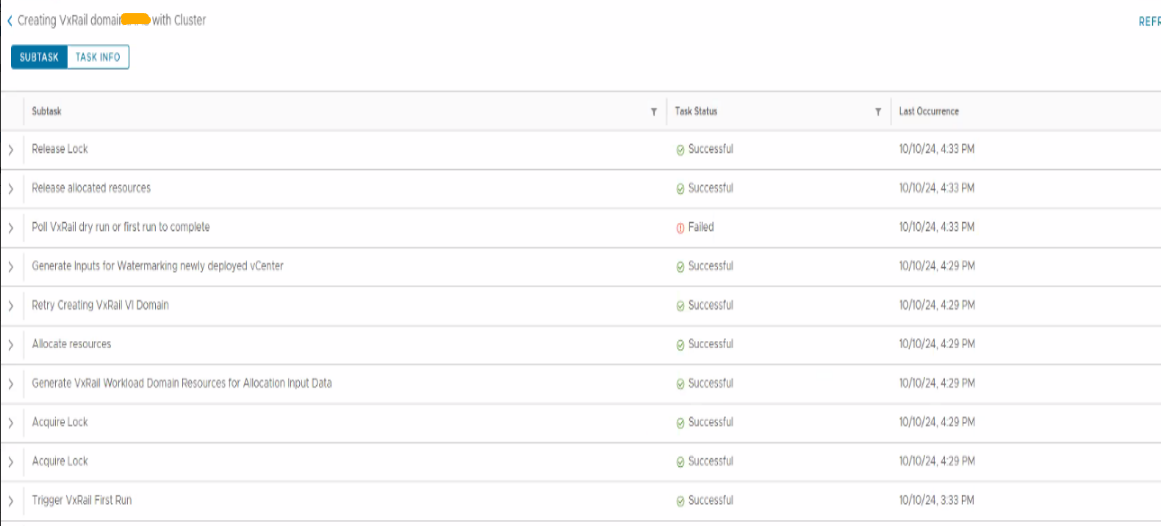Select the Generate VxRail Workload Domain Resources row
Screen dimensions: 1161x526
click(x=182, y=384)
